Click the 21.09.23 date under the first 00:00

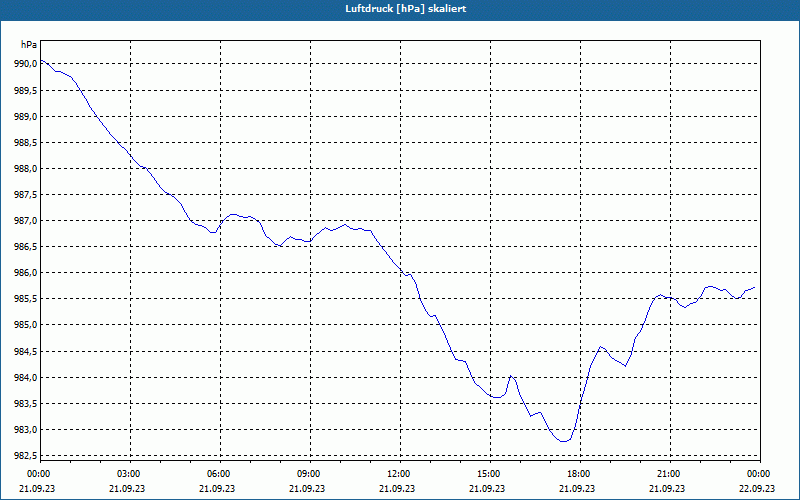click(37, 488)
